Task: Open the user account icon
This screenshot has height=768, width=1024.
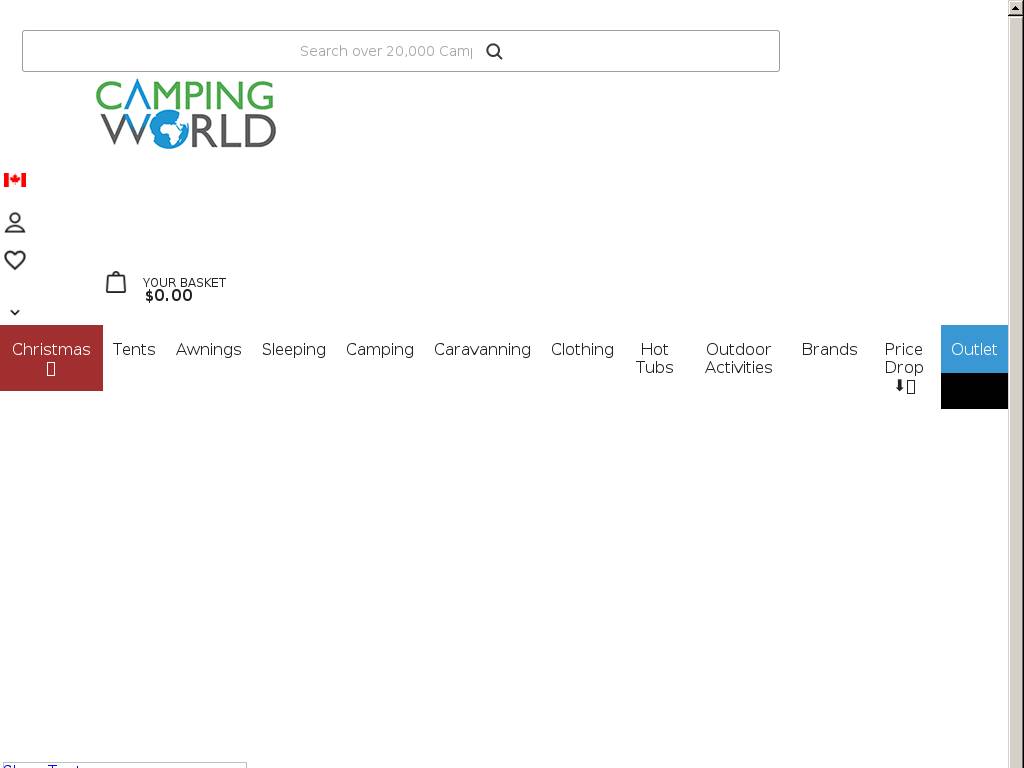Action: (x=15, y=222)
